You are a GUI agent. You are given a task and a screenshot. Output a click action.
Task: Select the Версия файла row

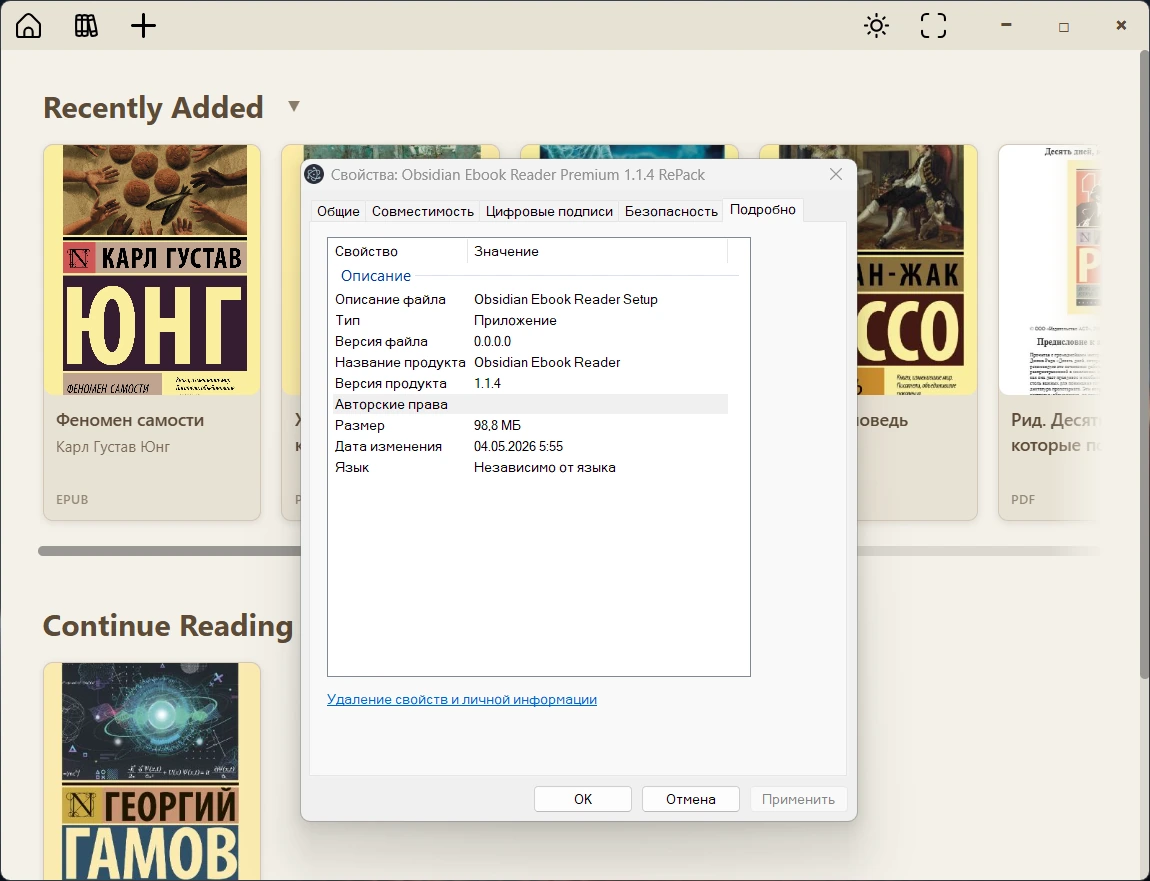click(x=530, y=341)
